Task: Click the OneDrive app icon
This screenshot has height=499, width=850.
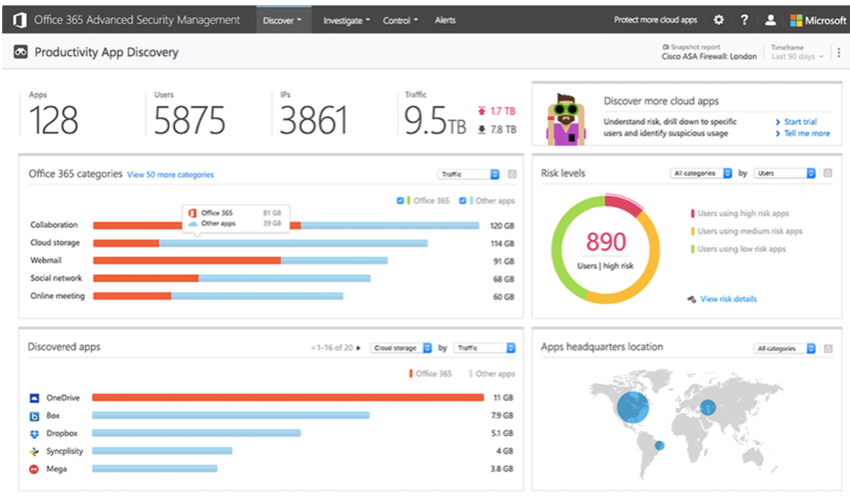Action: (x=34, y=397)
